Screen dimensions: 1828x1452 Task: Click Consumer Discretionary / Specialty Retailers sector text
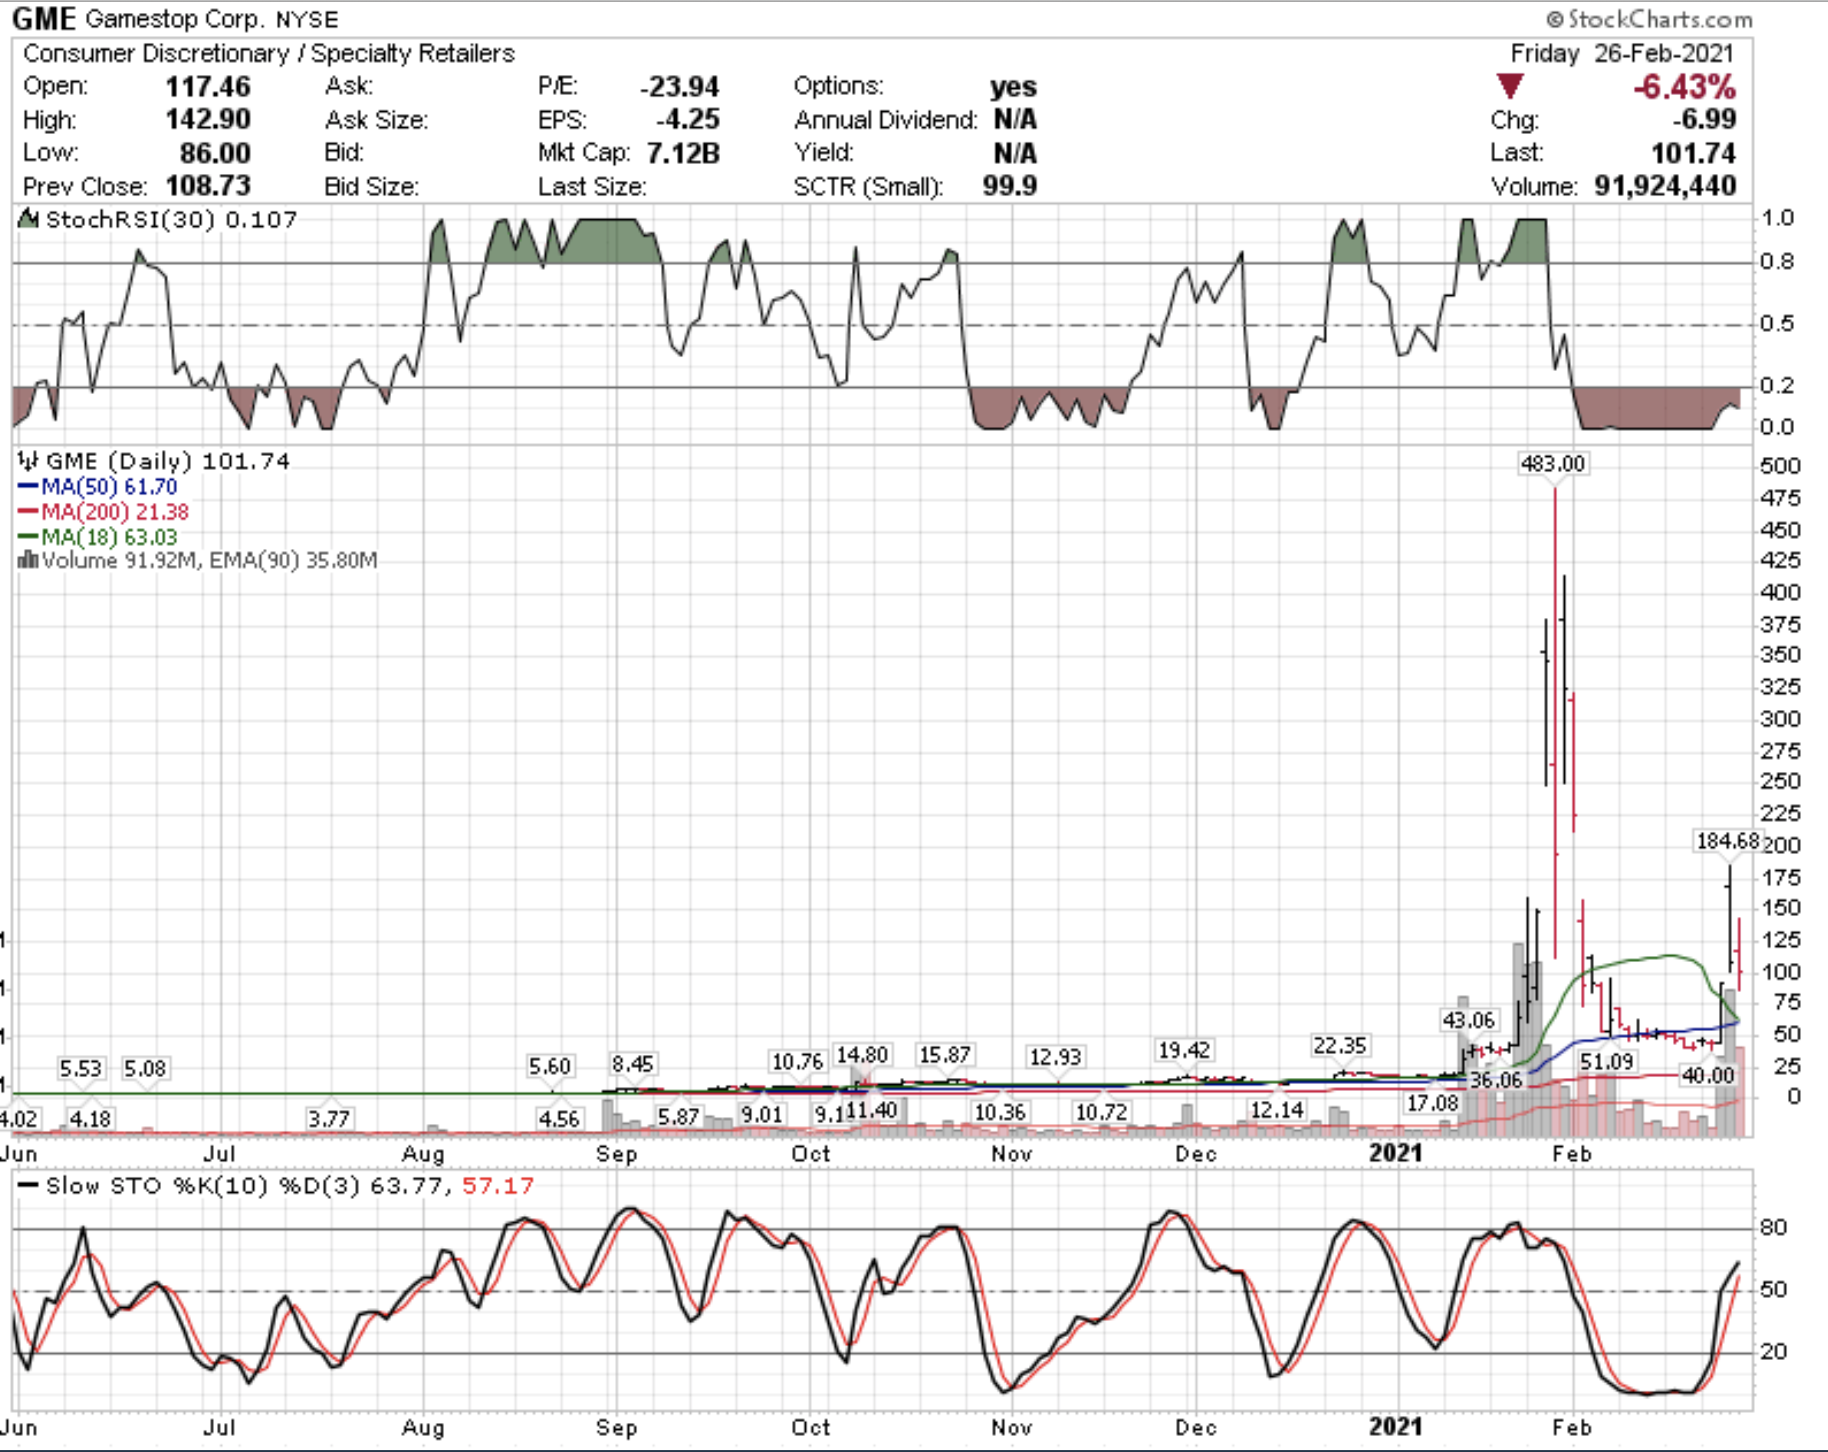269,53
